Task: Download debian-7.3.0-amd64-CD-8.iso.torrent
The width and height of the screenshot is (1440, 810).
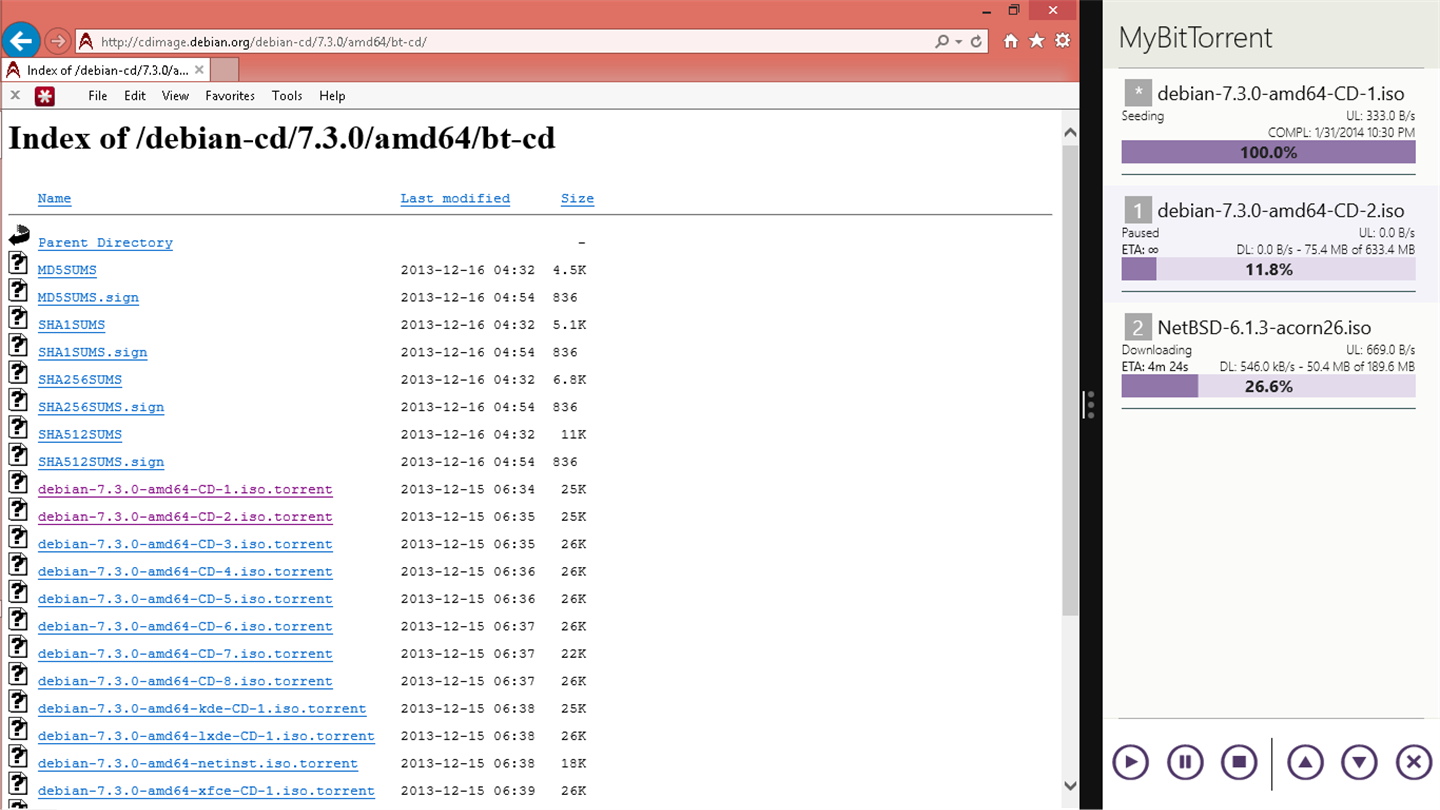Action: pos(185,682)
